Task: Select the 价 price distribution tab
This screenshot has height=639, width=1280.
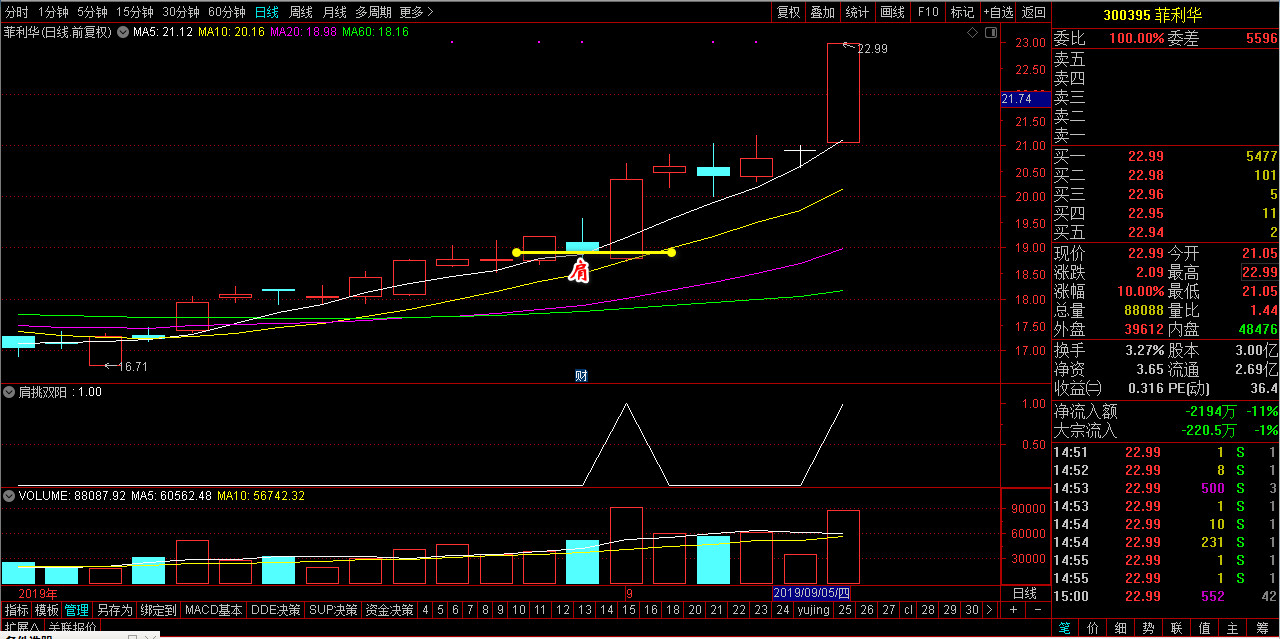Action: 1093,628
